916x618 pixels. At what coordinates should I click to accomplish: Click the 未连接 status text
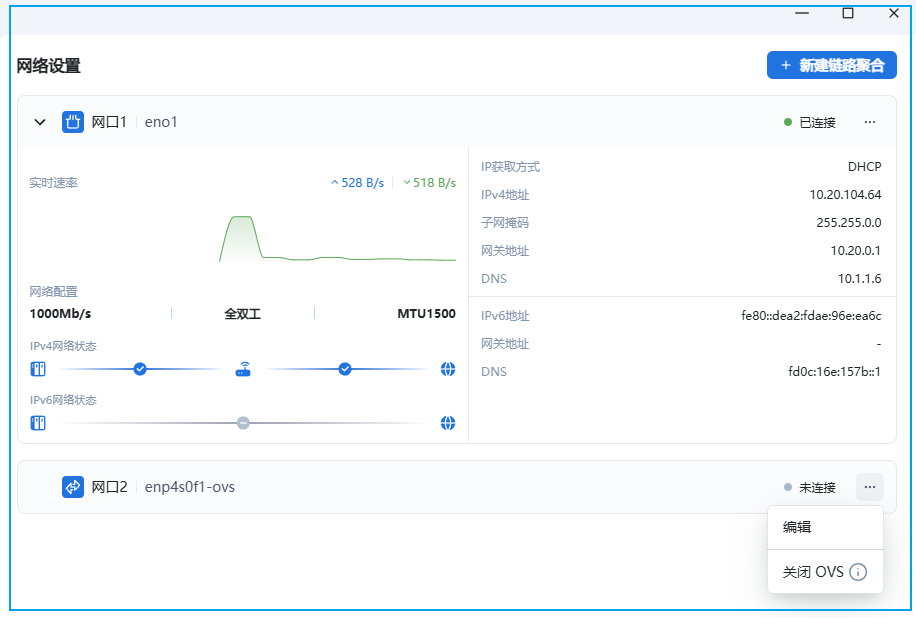(817, 488)
